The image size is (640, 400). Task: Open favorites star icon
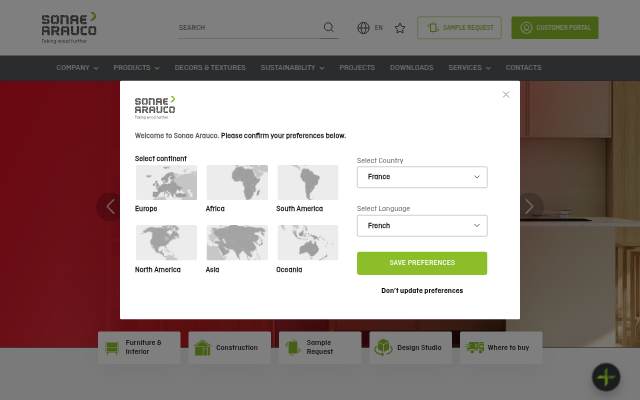400,28
